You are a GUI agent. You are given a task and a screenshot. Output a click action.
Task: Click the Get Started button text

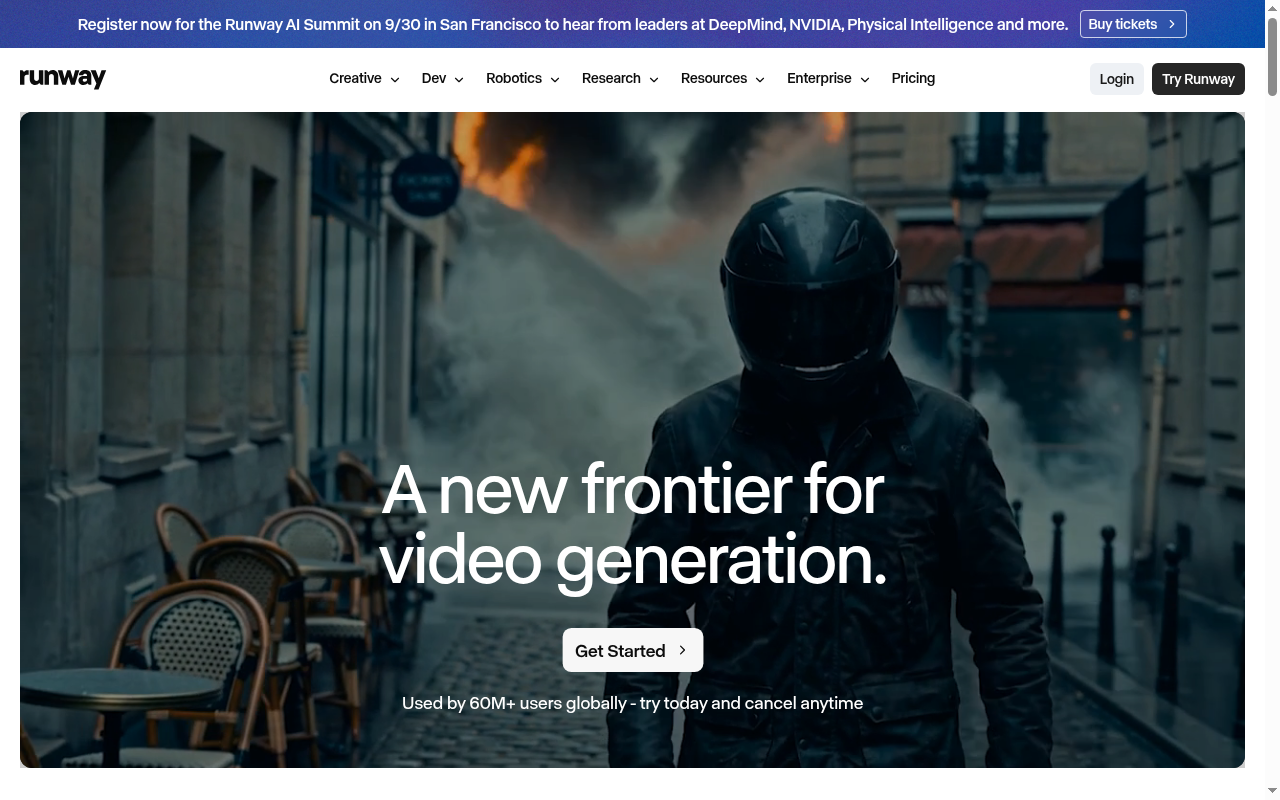pyautogui.click(x=620, y=651)
